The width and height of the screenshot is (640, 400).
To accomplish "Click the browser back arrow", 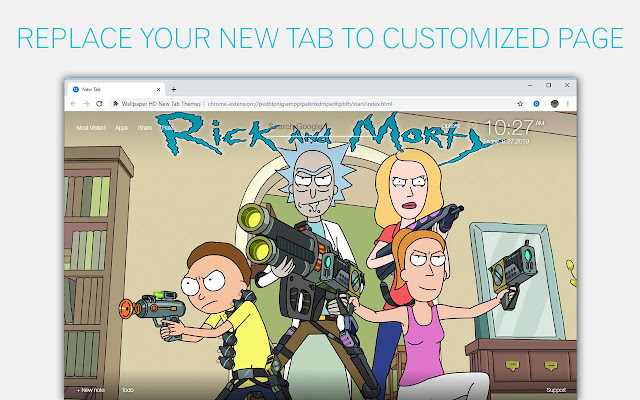I will (x=73, y=104).
